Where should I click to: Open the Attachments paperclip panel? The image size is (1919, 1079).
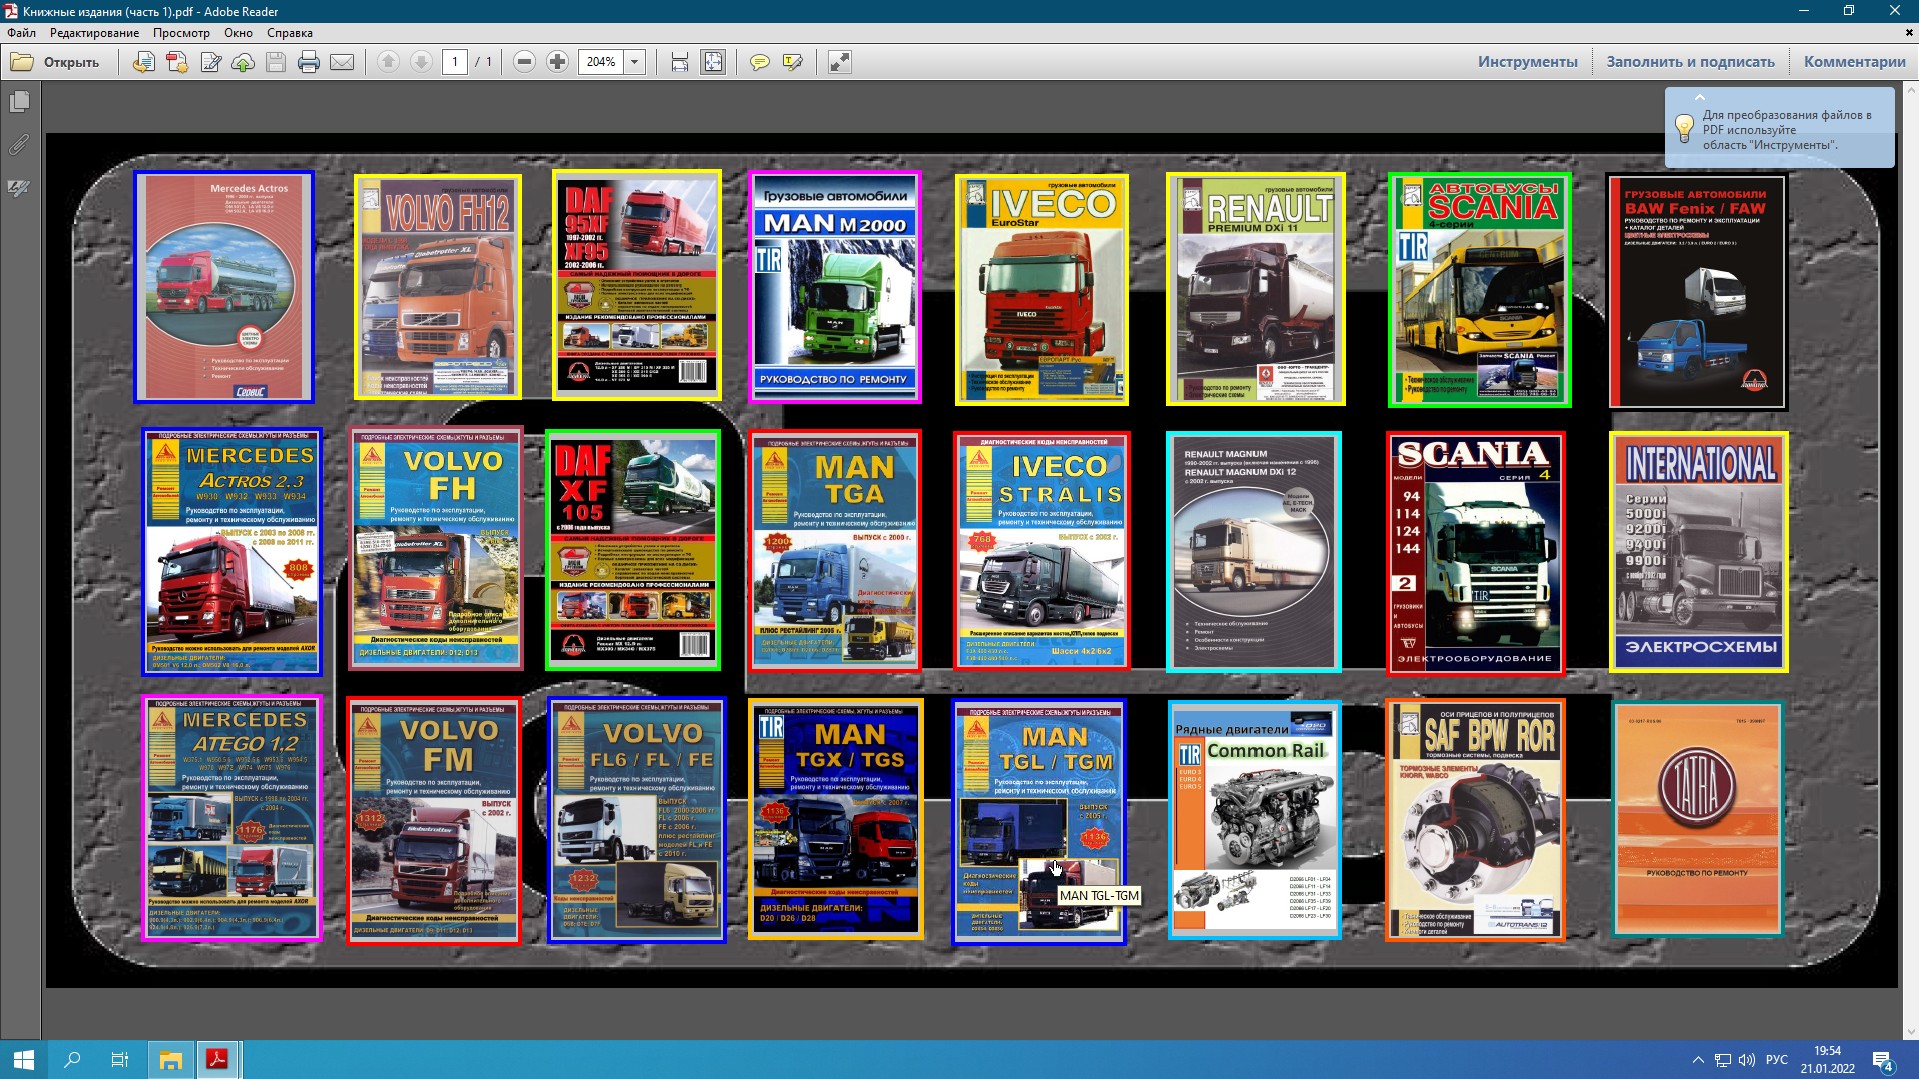tap(19, 145)
